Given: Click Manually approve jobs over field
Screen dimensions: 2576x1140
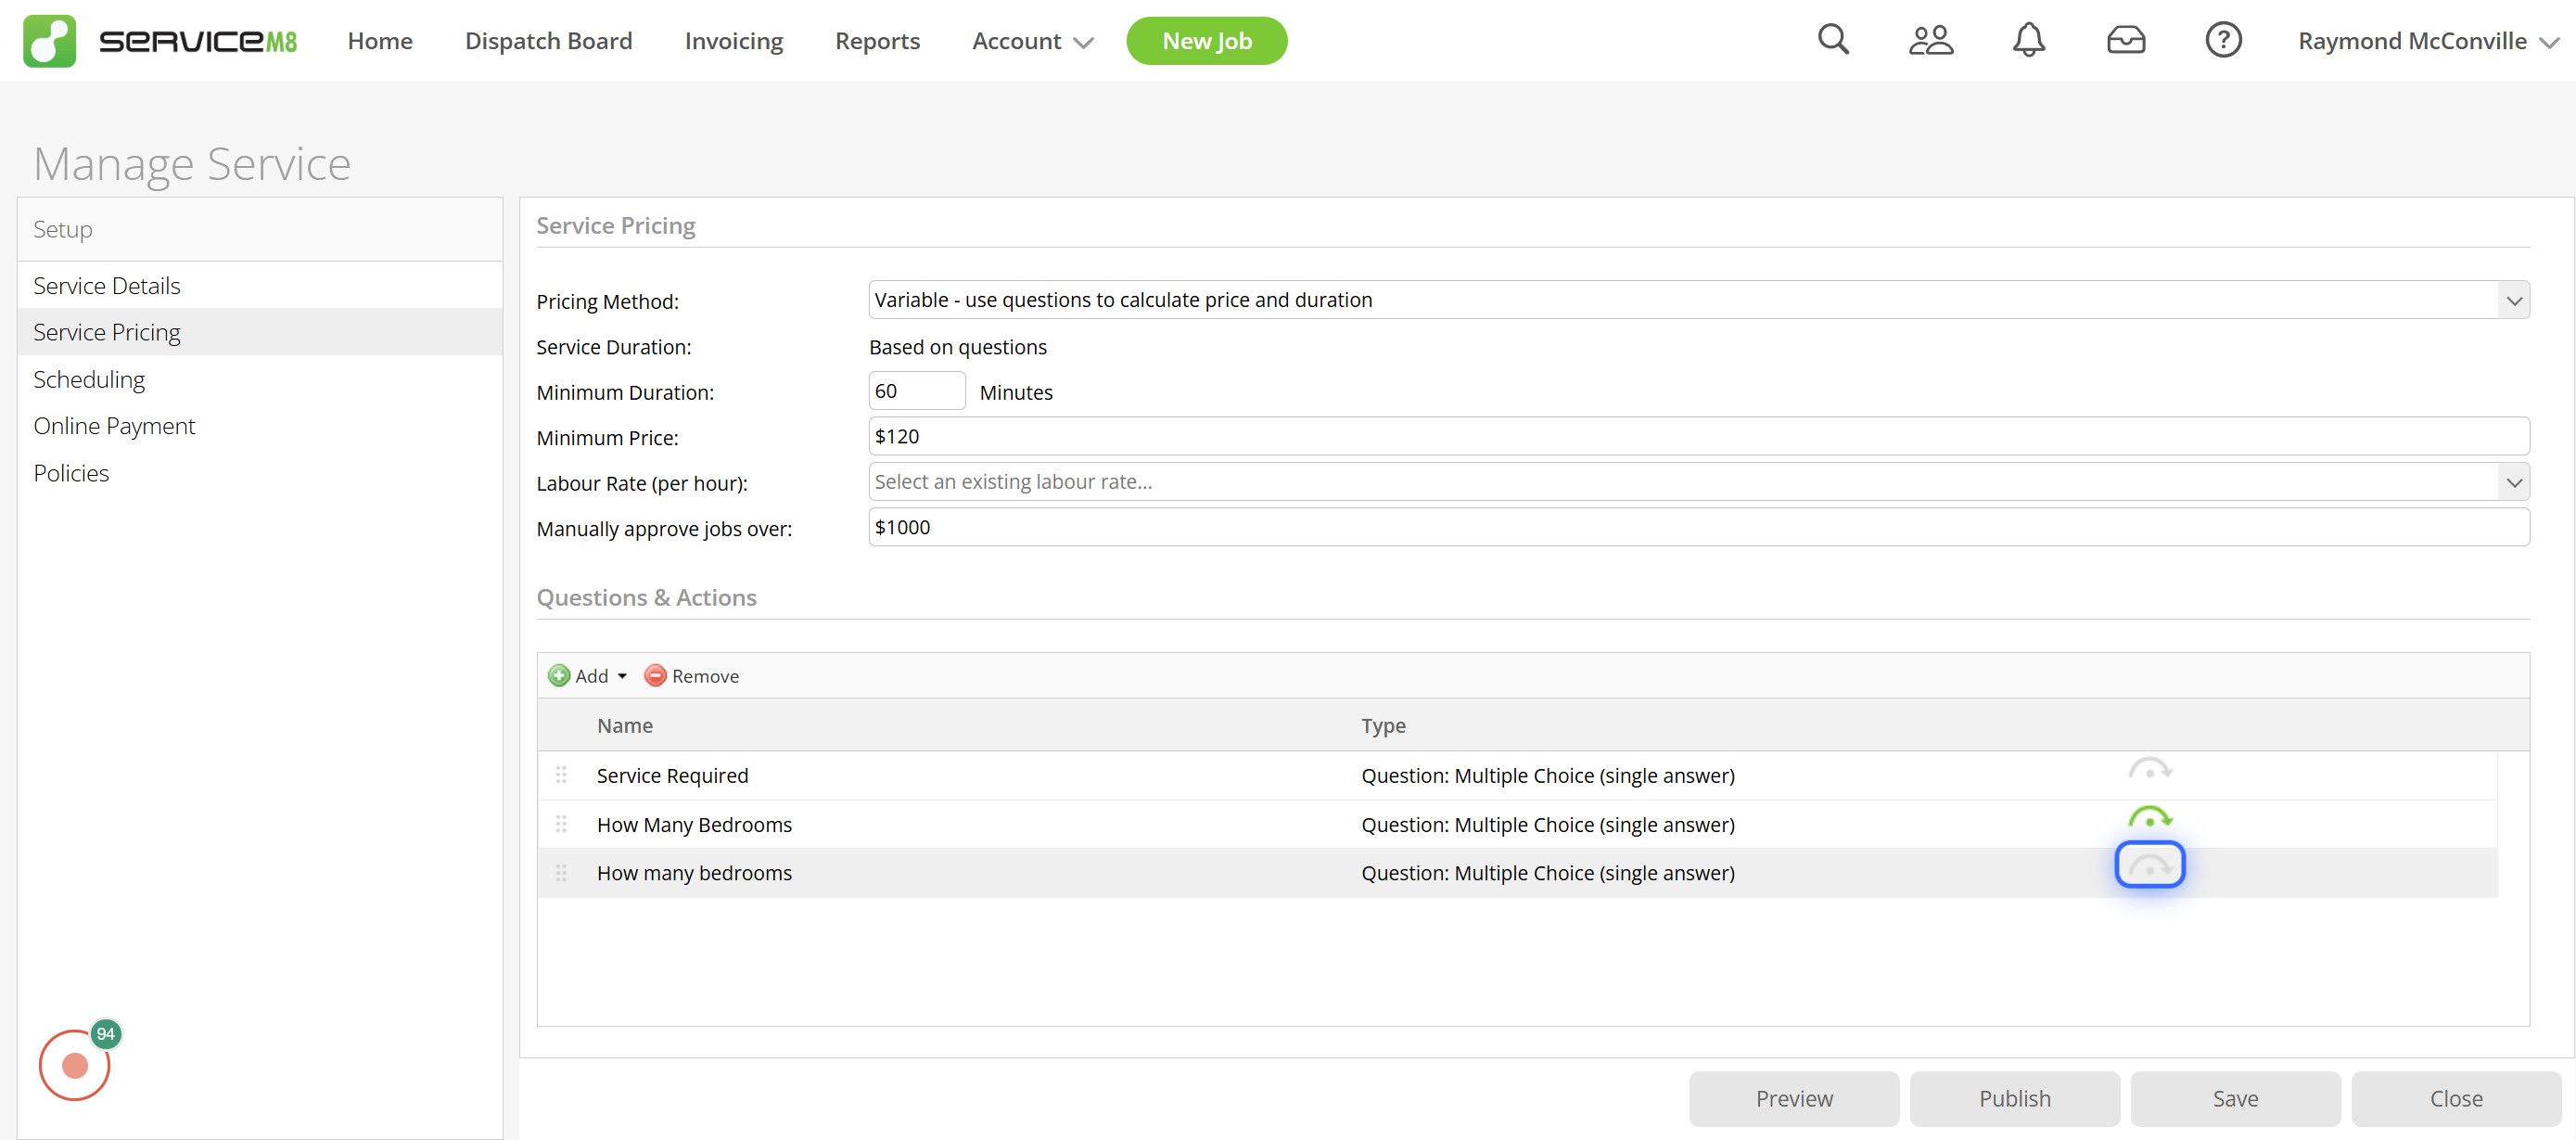Looking at the screenshot, I should point(1699,527).
